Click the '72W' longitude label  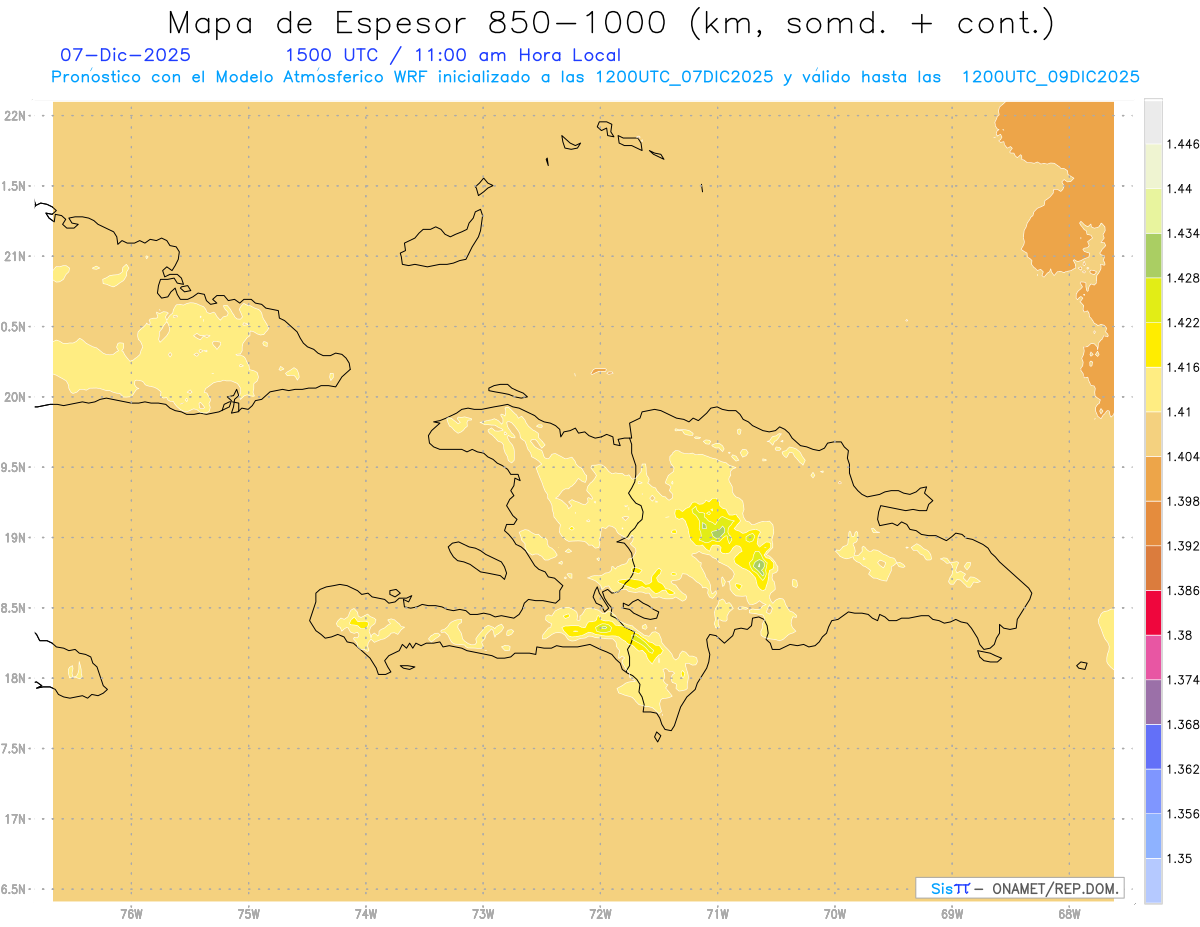pos(600,913)
